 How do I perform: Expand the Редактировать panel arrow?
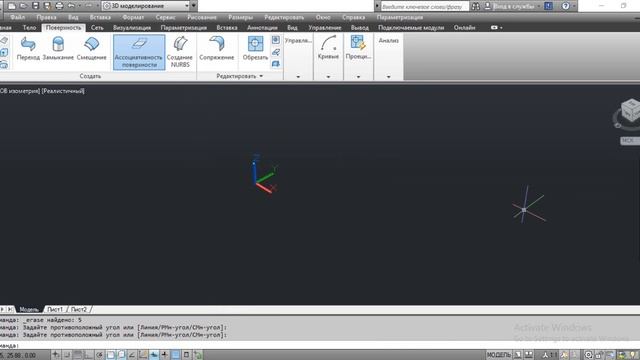point(261,76)
